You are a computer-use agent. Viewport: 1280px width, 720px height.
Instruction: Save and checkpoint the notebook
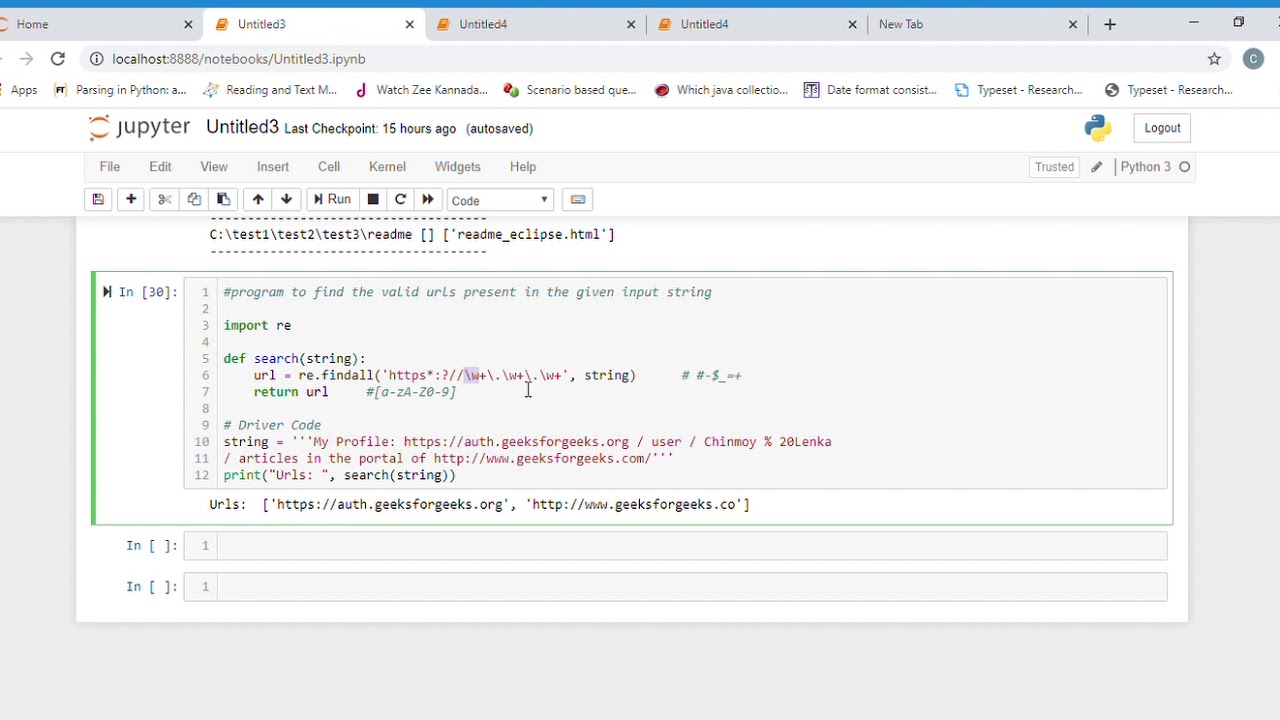(98, 200)
